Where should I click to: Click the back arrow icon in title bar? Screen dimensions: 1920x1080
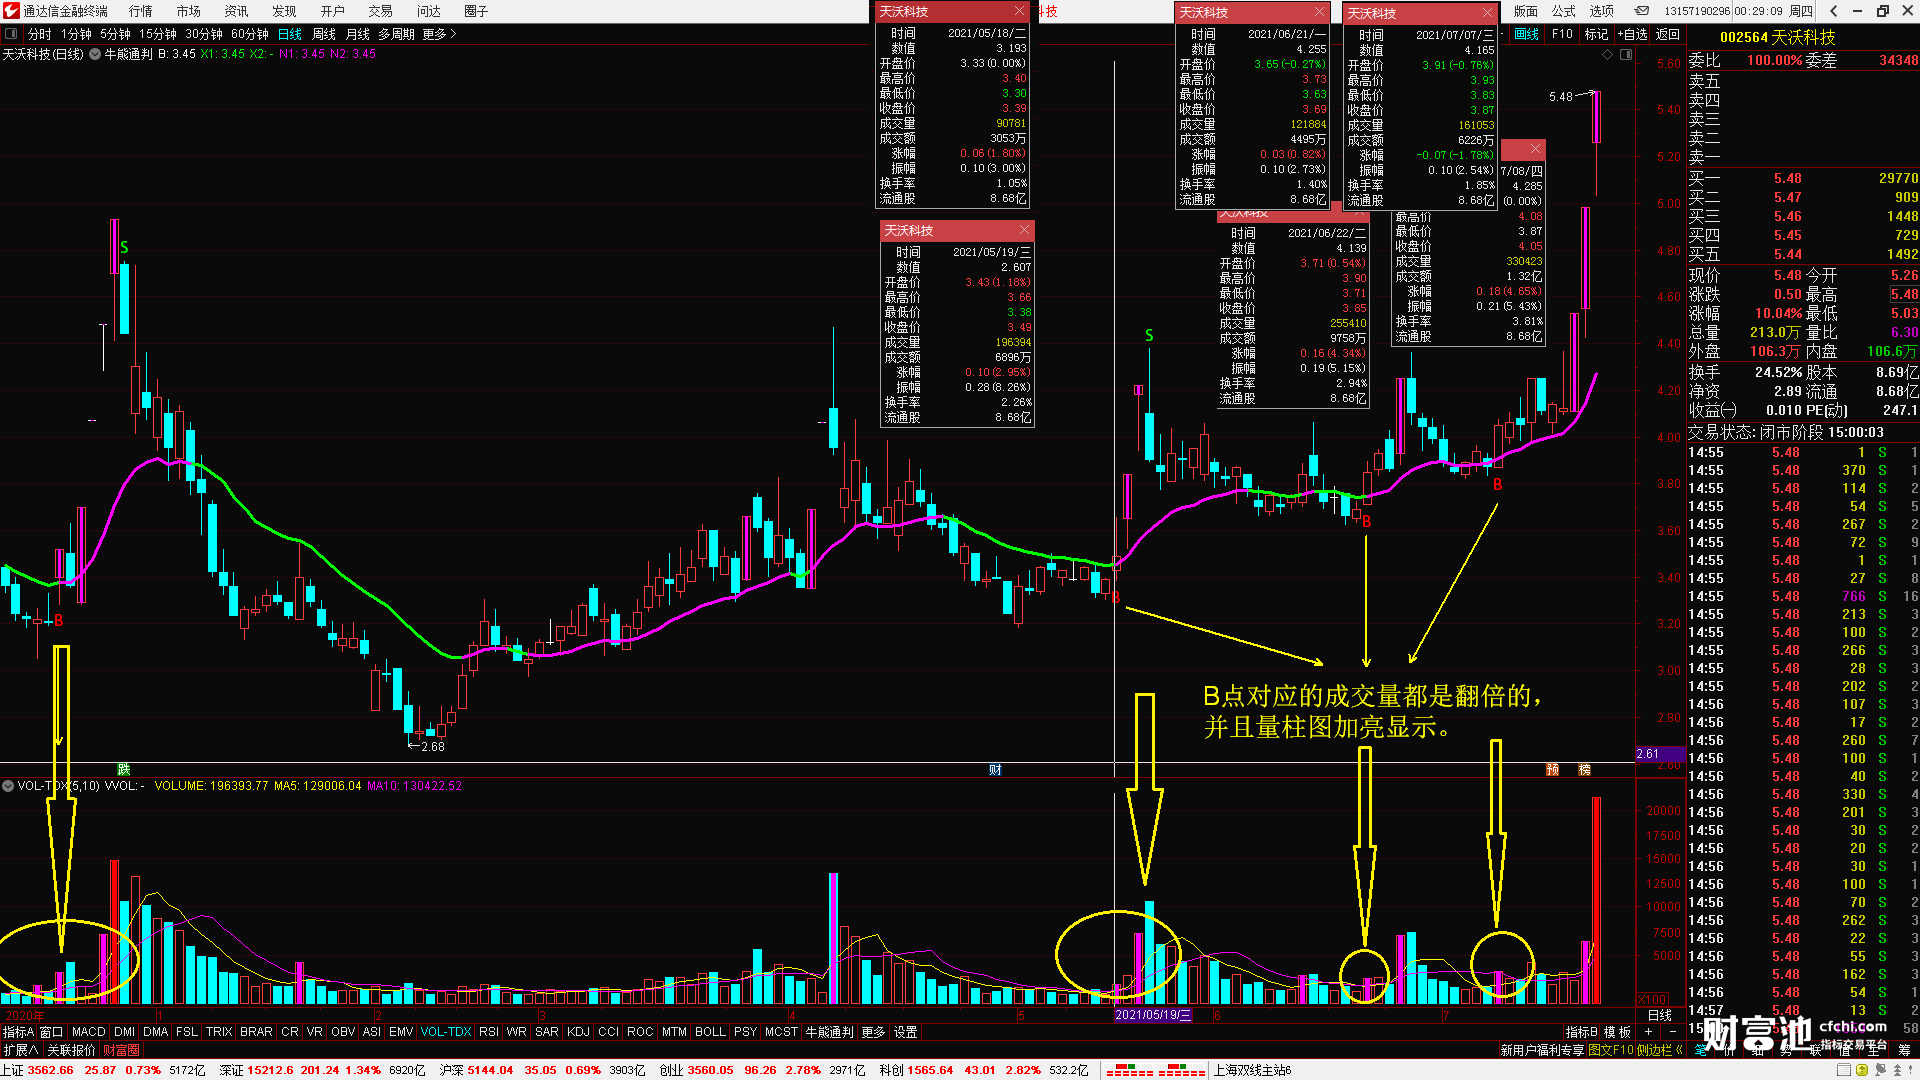click(x=1833, y=11)
